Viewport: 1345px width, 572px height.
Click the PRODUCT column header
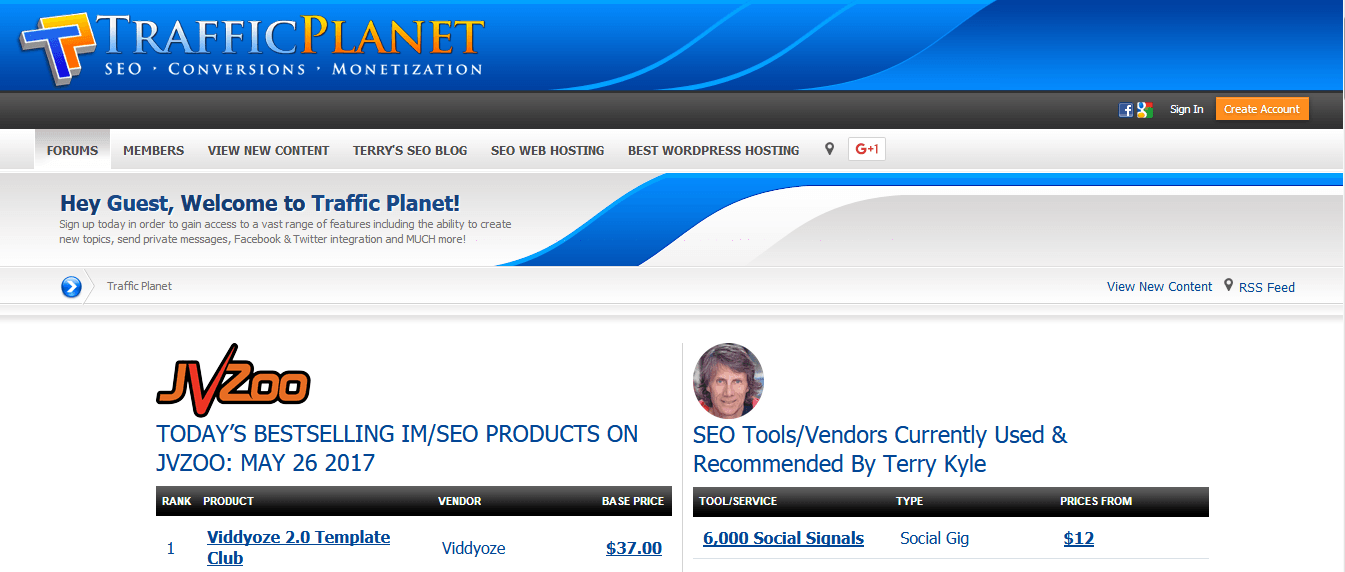[x=228, y=501]
